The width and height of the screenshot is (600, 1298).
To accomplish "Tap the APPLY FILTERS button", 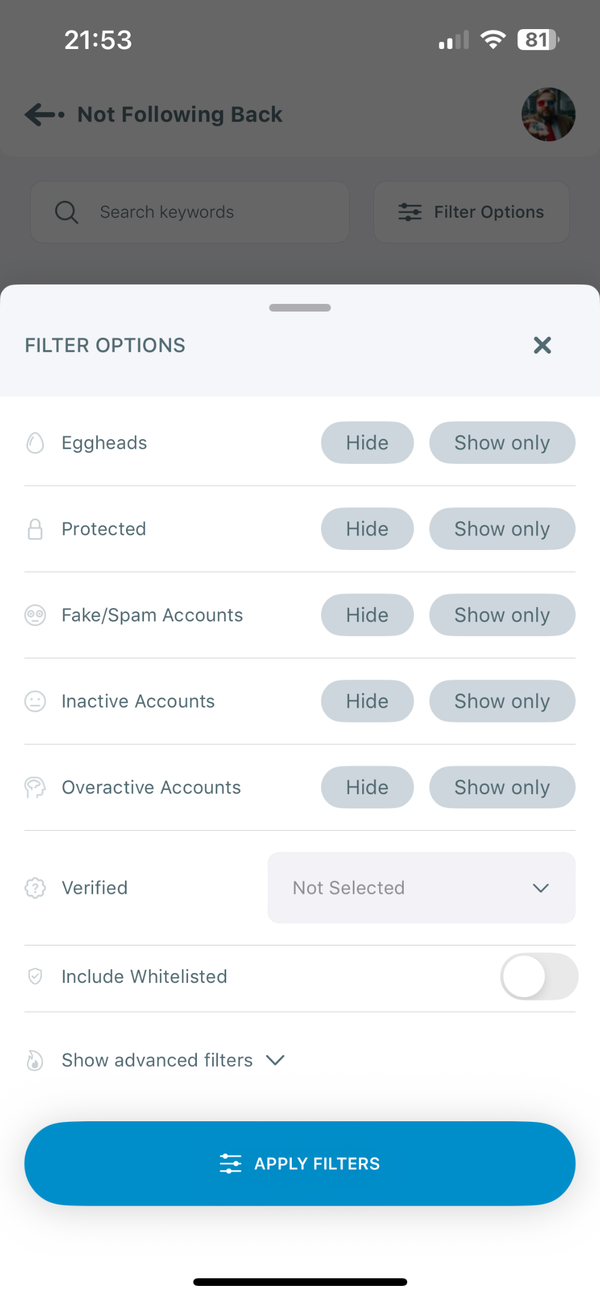I will point(300,1163).
